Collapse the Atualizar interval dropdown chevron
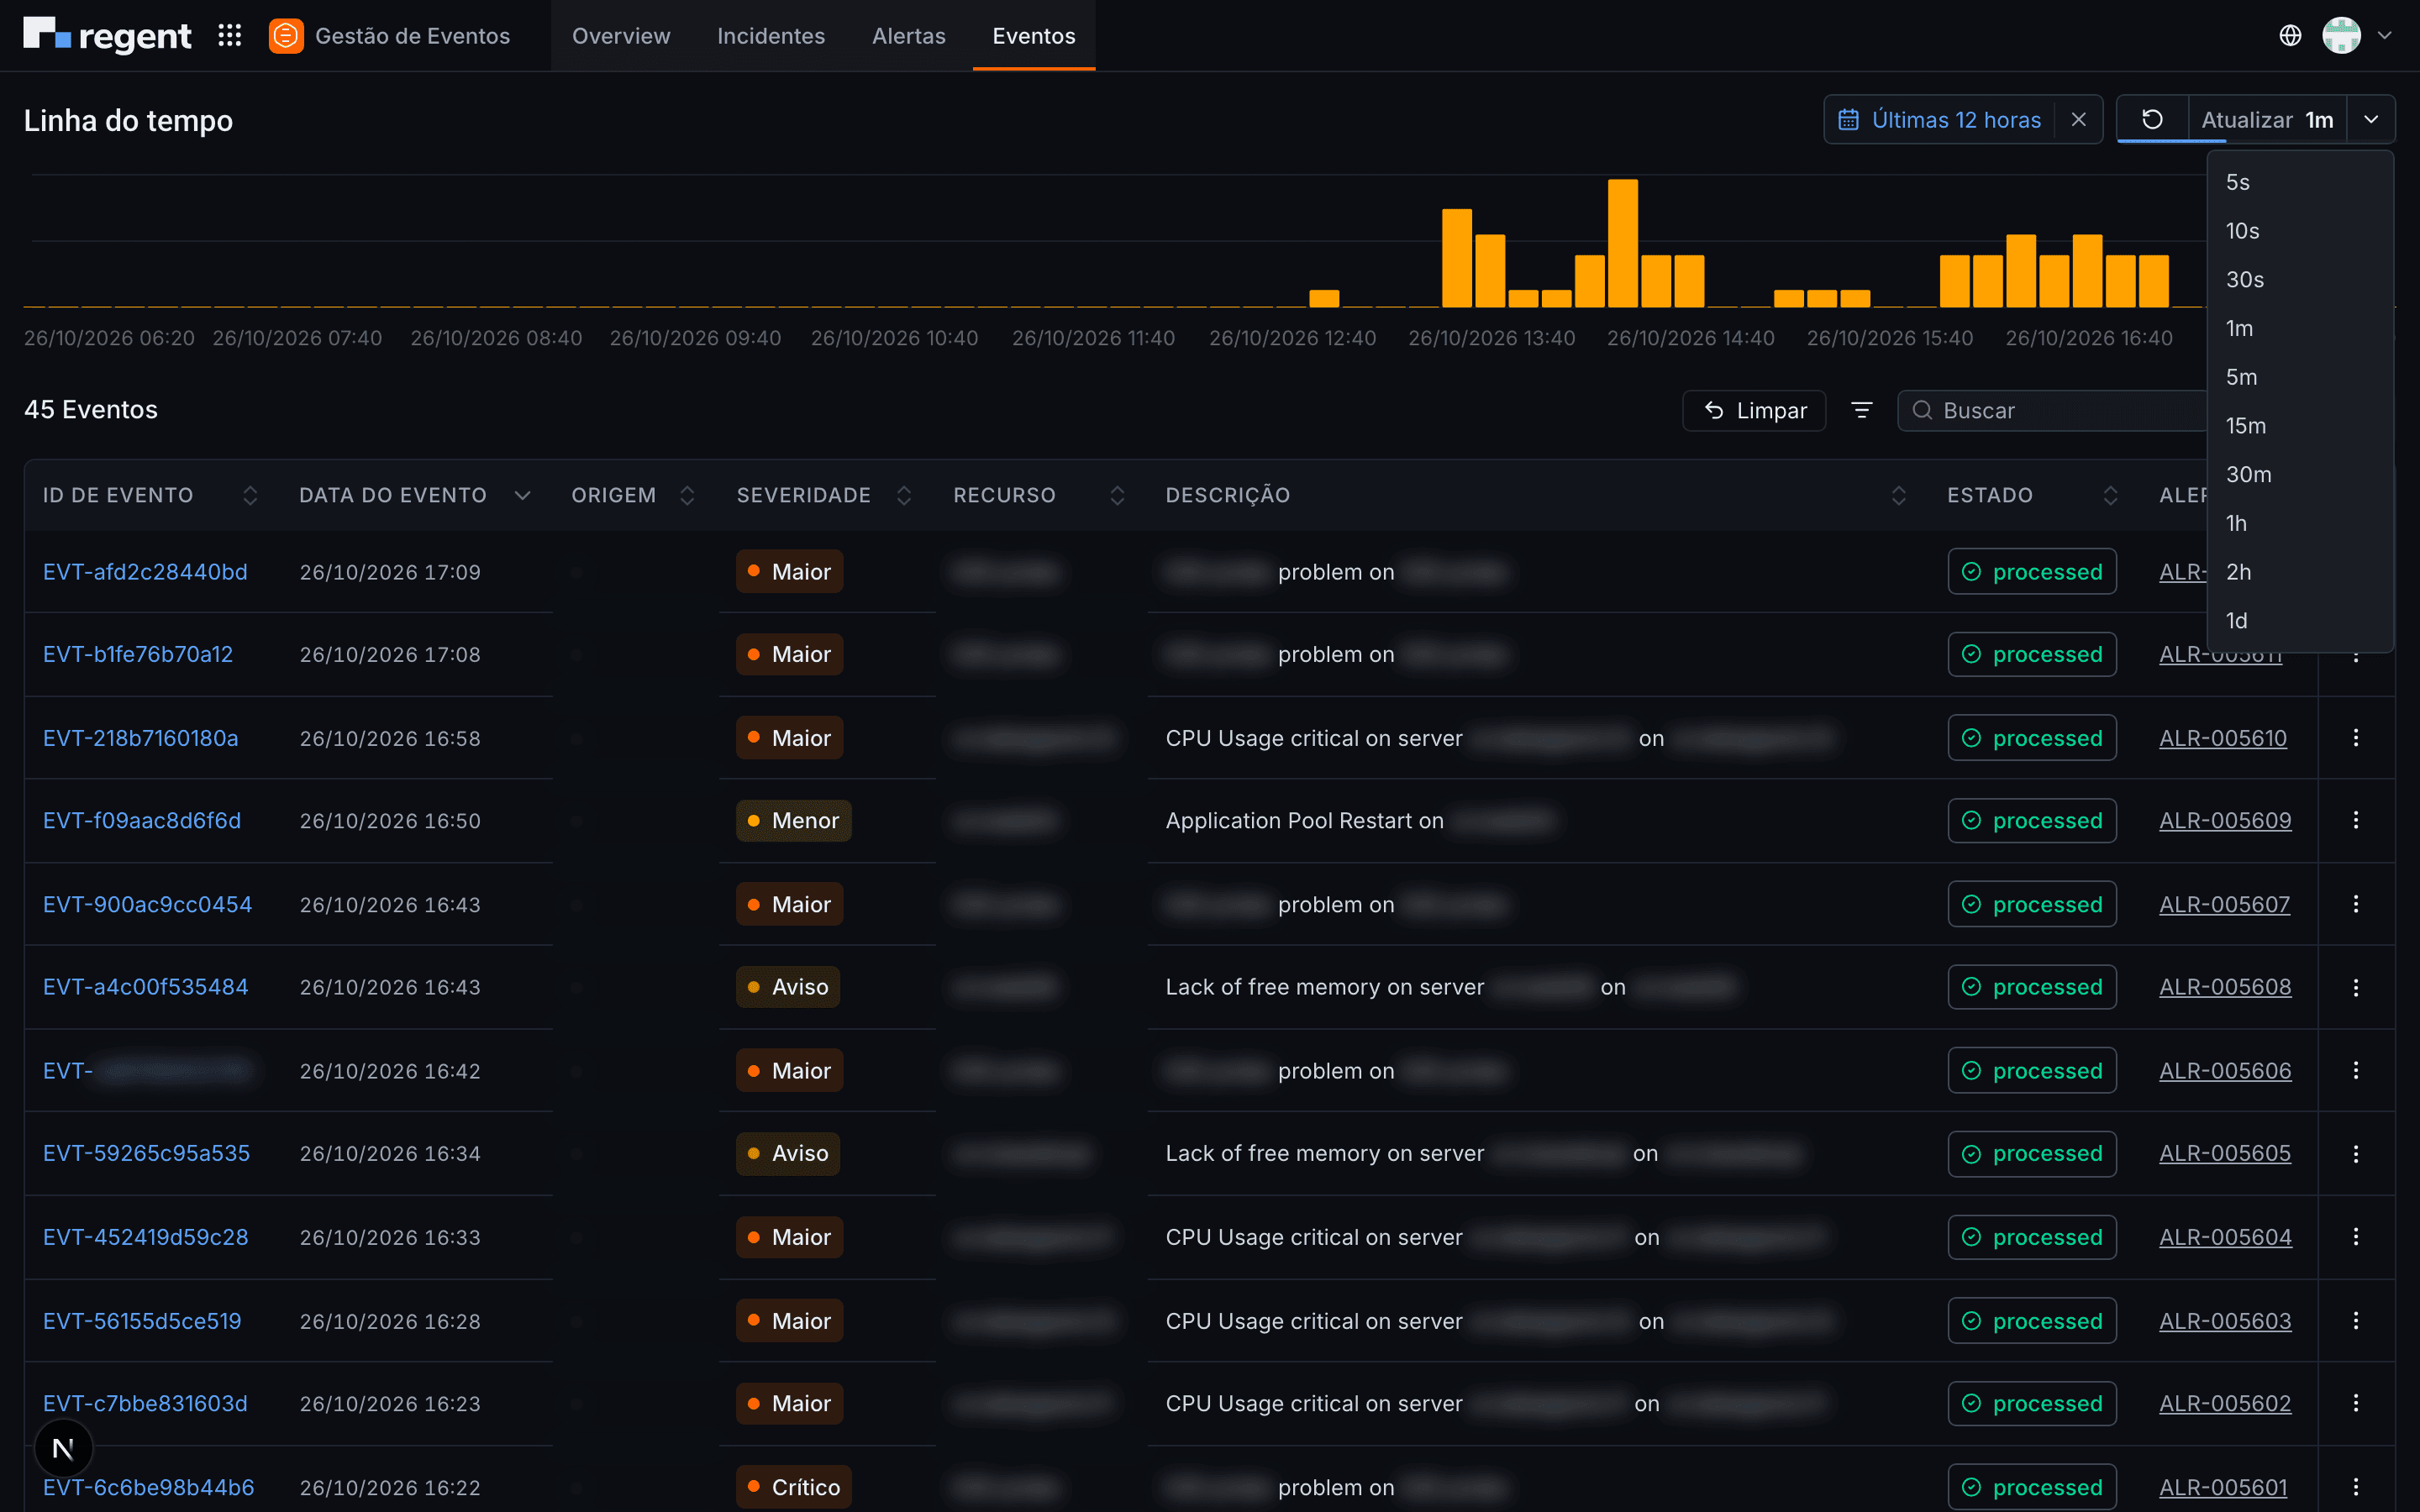Image resolution: width=2420 pixels, height=1512 pixels. 2371,120
